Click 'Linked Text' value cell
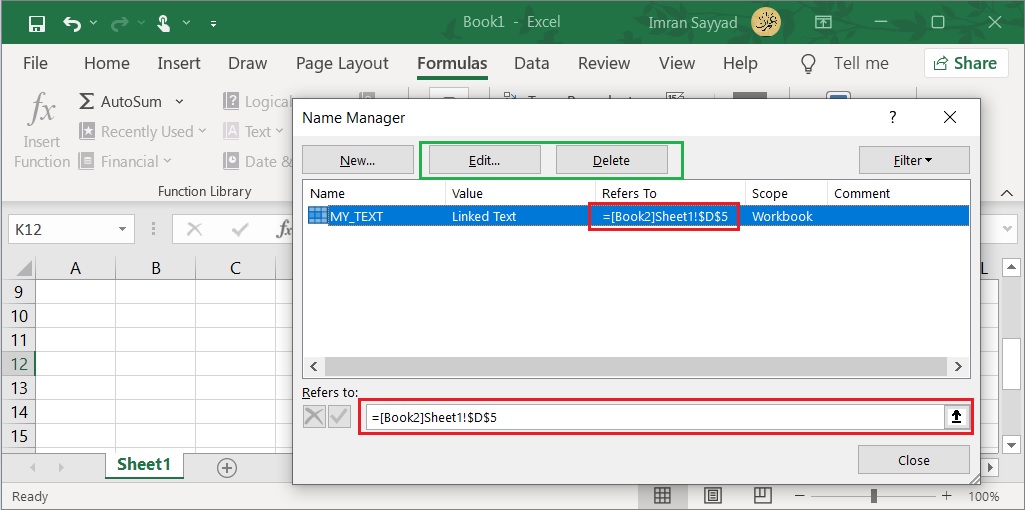 484,216
